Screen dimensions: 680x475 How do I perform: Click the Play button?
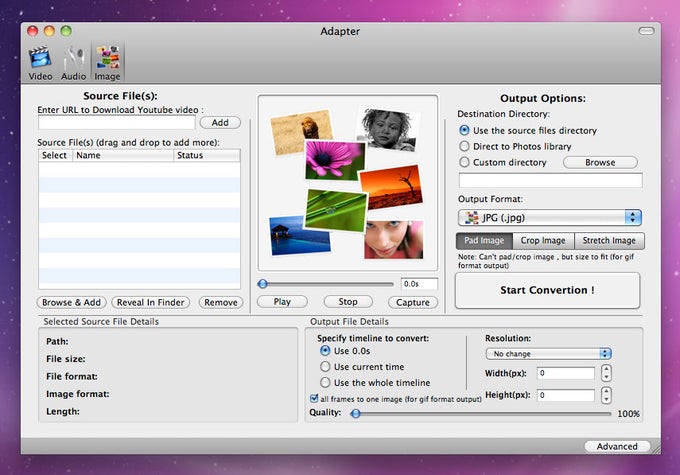[x=282, y=301]
